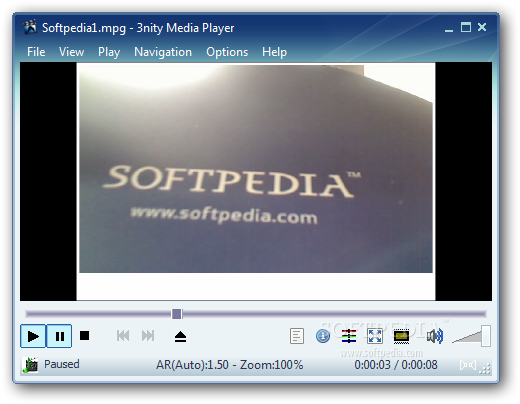Click the Pause button
The width and height of the screenshot is (520, 404).
[x=59, y=336]
